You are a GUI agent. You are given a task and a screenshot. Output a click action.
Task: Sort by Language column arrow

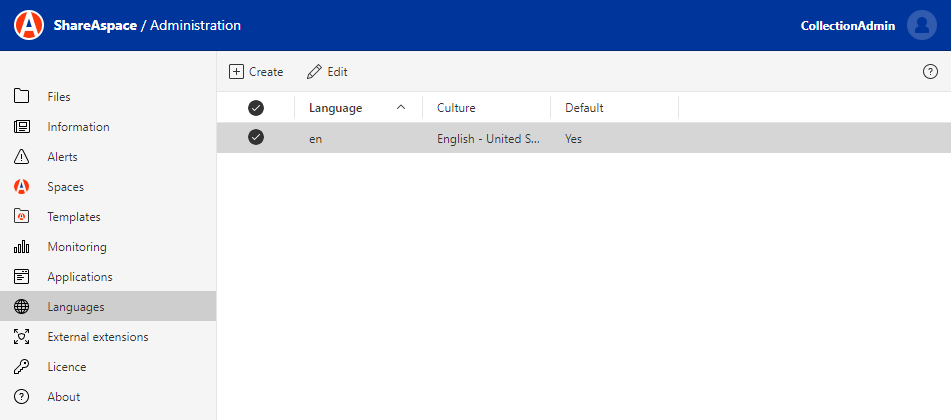401,108
